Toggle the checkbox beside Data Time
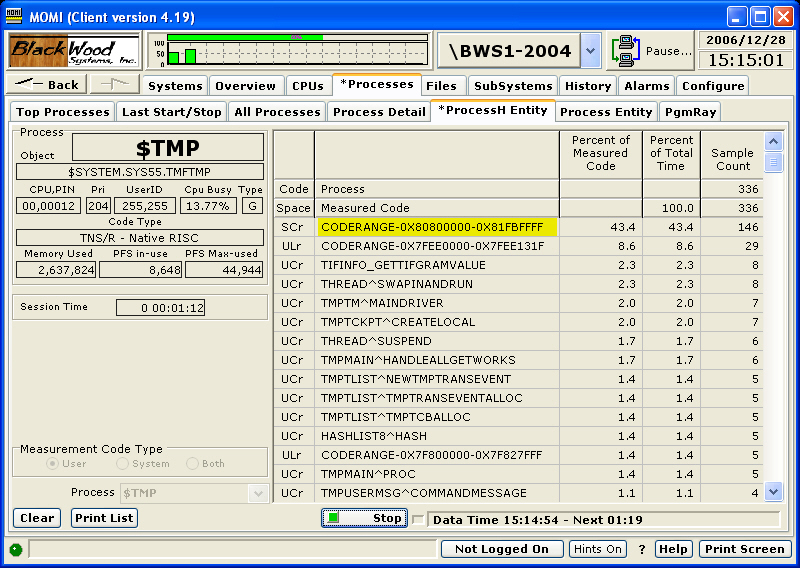Viewport: 800px width, 568px height. (x=418, y=520)
